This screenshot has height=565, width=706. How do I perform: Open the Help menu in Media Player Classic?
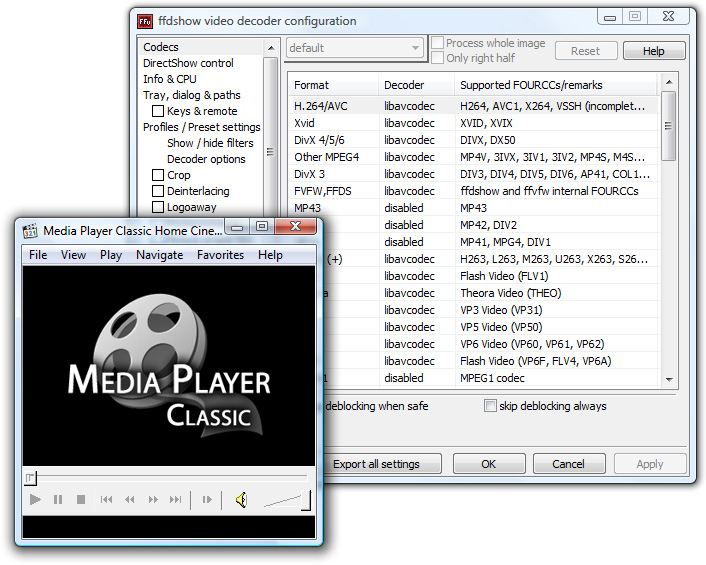[270, 255]
